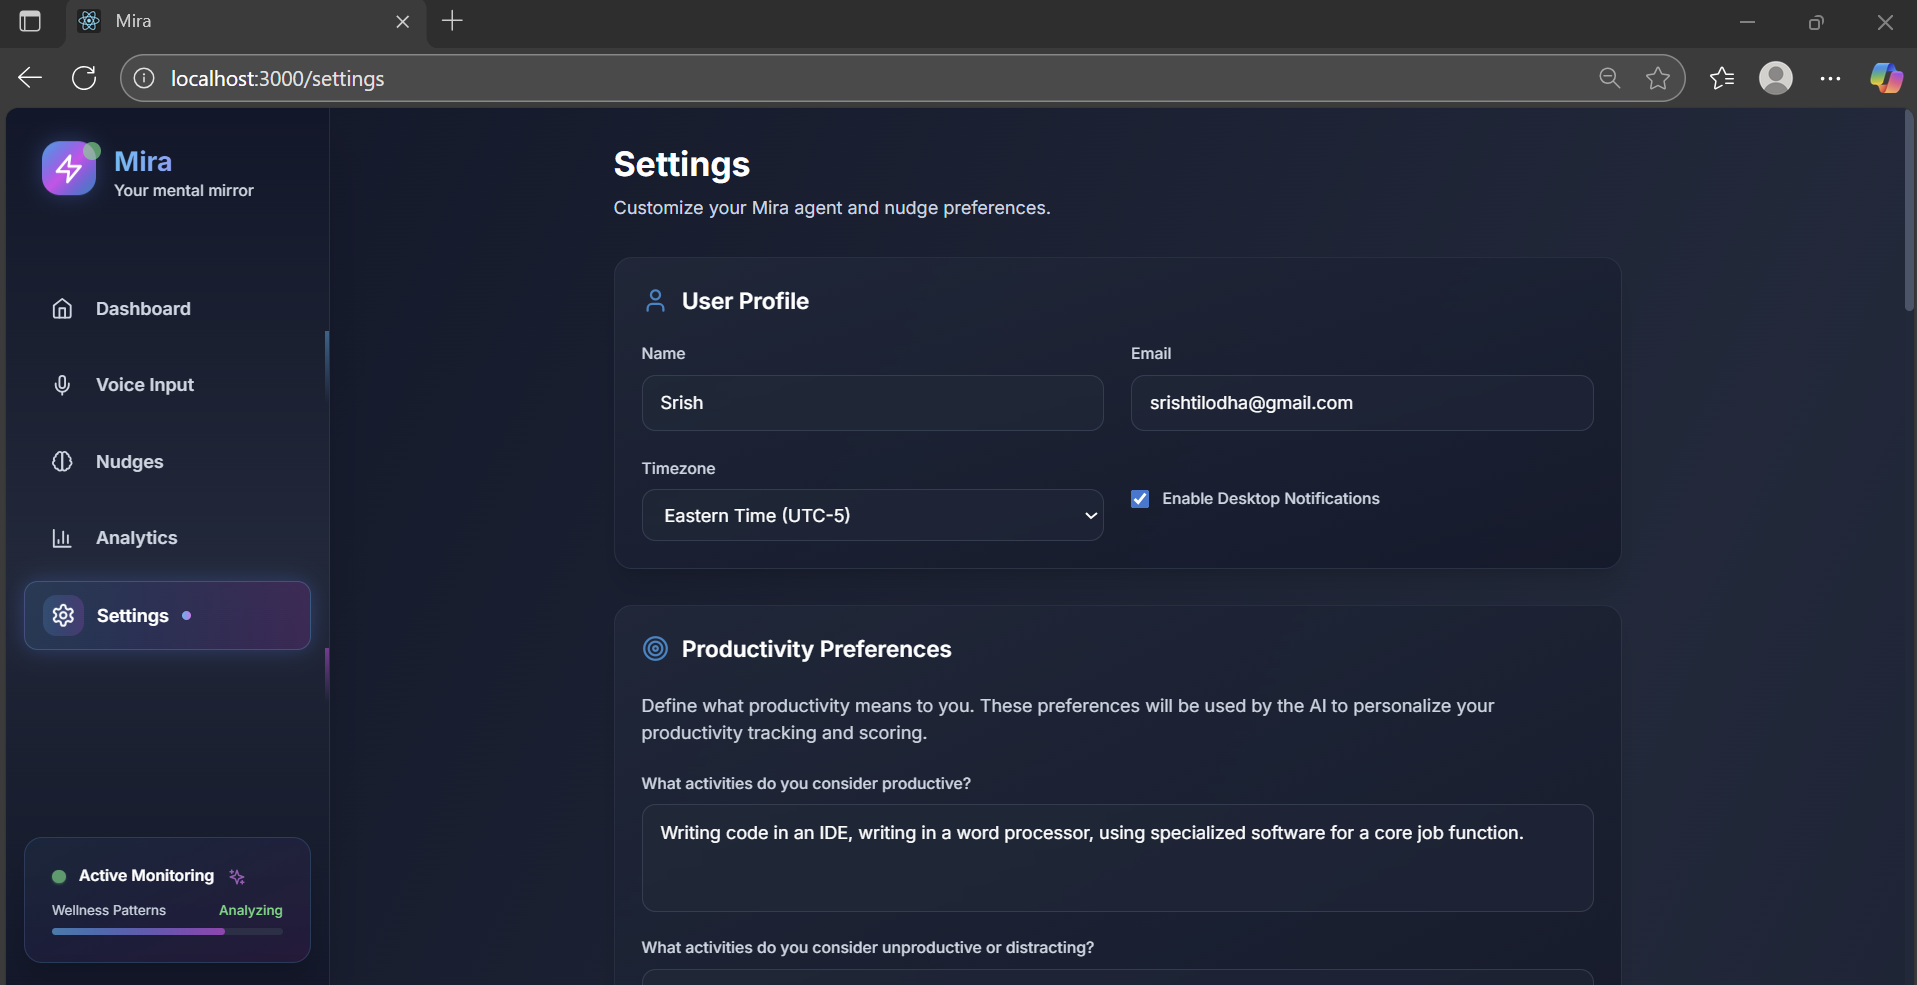The height and width of the screenshot is (985, 1917).
Task: Open browser Copilot icon
Action: coord(1886,78)
